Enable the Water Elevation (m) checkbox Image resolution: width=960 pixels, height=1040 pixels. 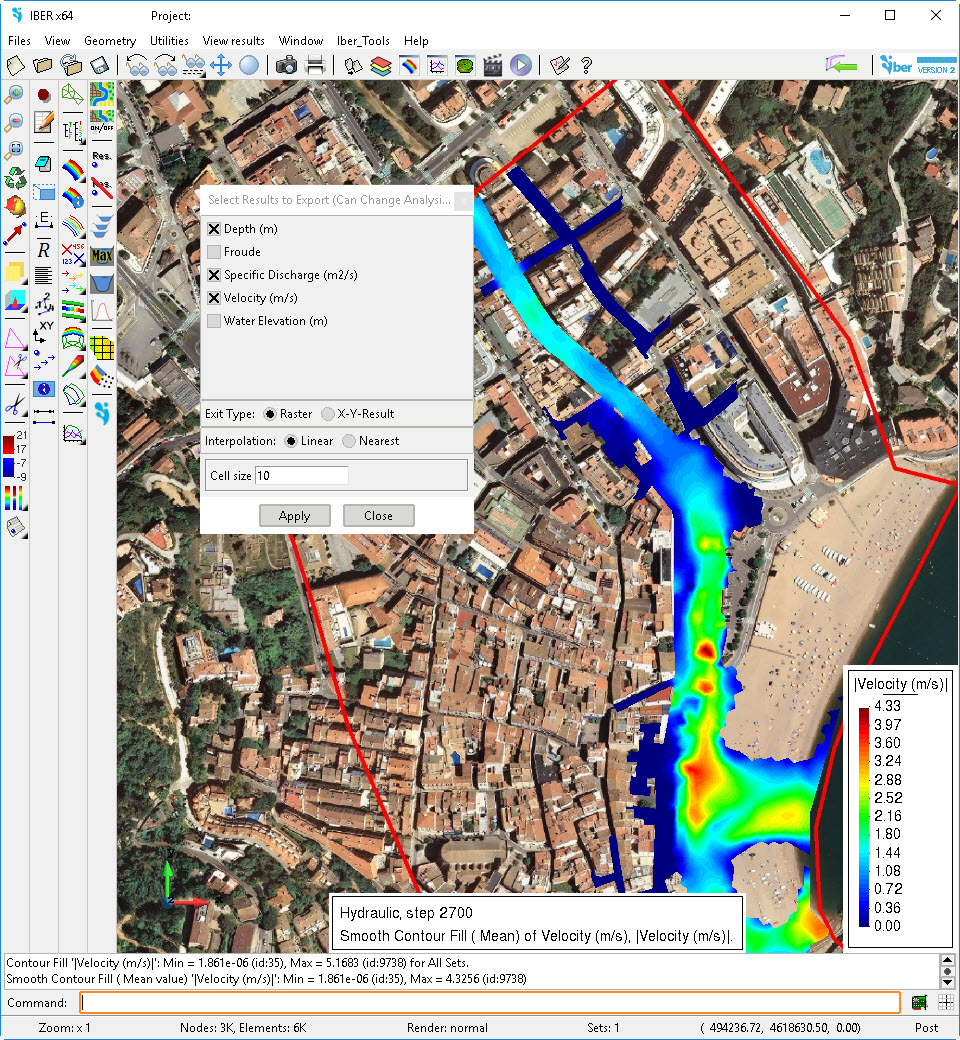(x=214, y=320)
